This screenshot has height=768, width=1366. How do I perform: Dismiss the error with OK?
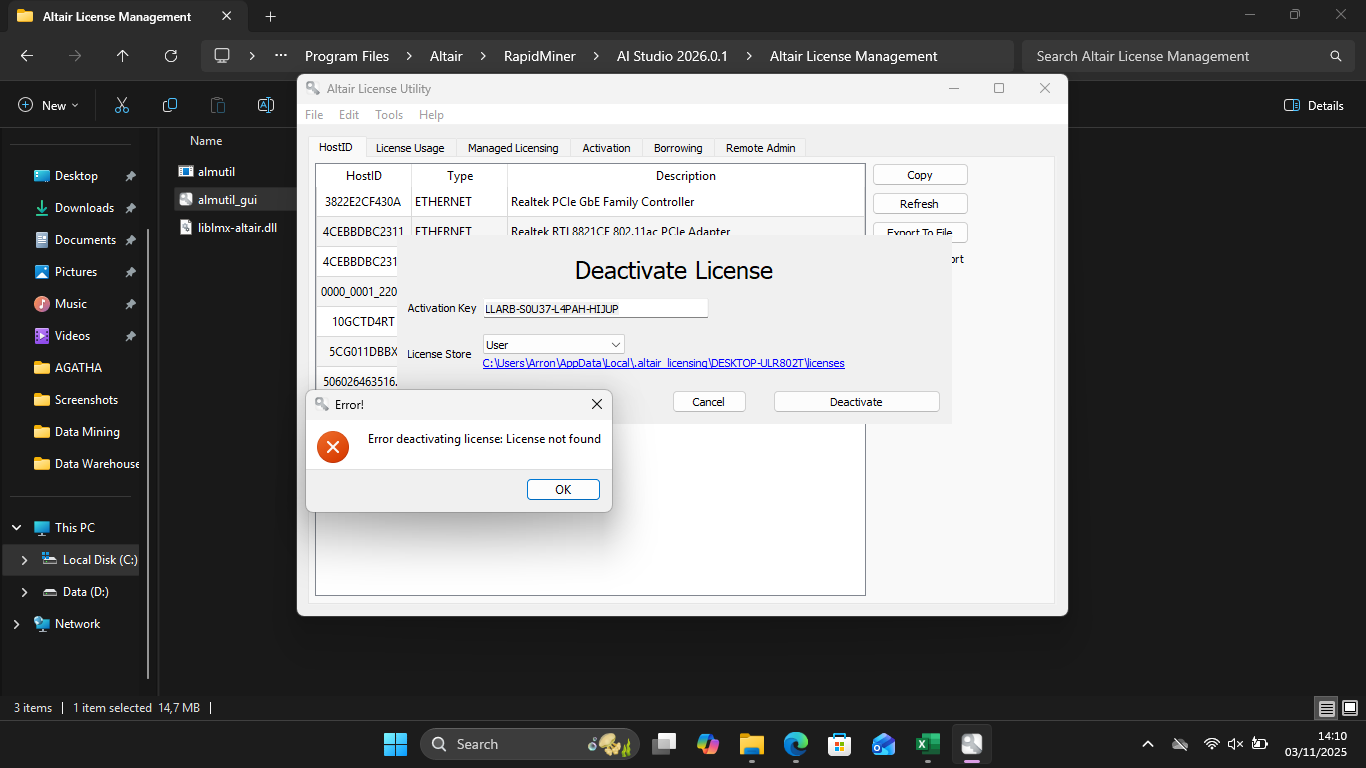coord(563,489)
